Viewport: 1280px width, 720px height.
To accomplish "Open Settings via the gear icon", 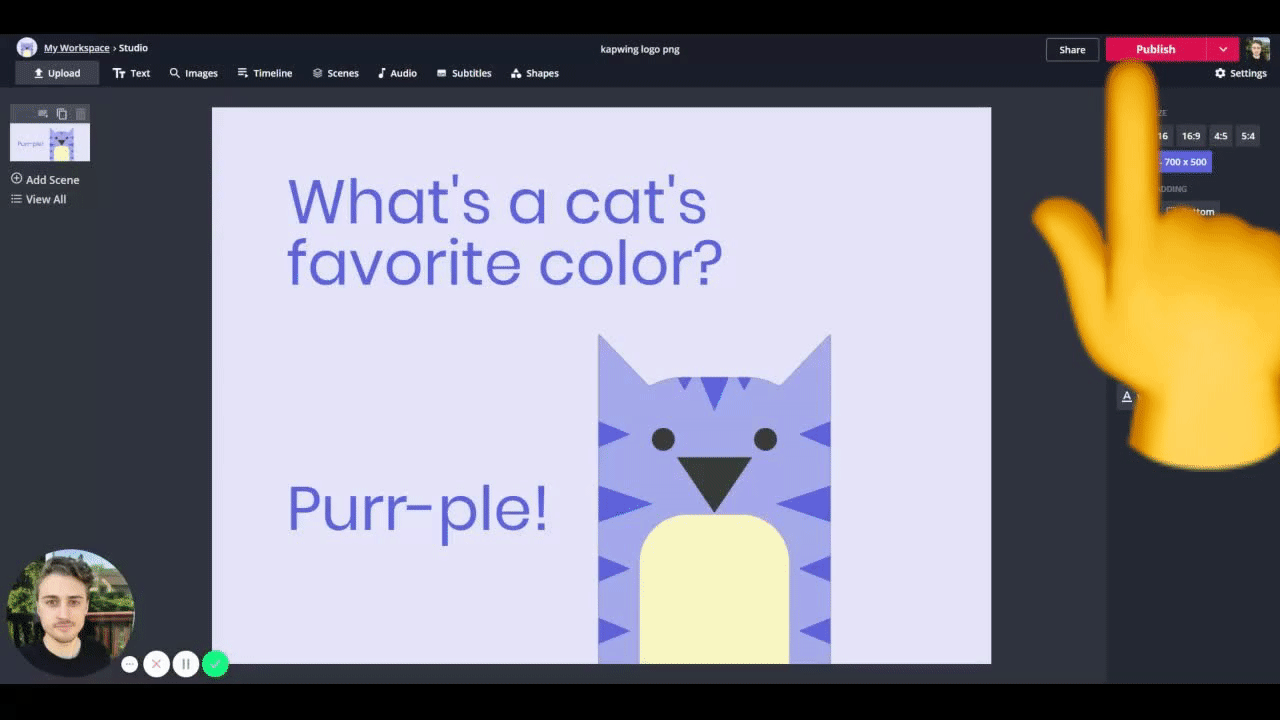I will tap(1241, 73).
